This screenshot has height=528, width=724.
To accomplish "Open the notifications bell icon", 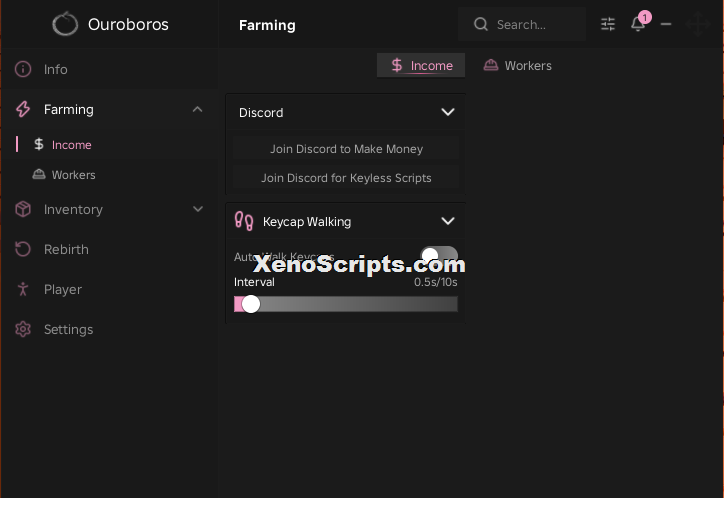I will click(x=638, y=23).
